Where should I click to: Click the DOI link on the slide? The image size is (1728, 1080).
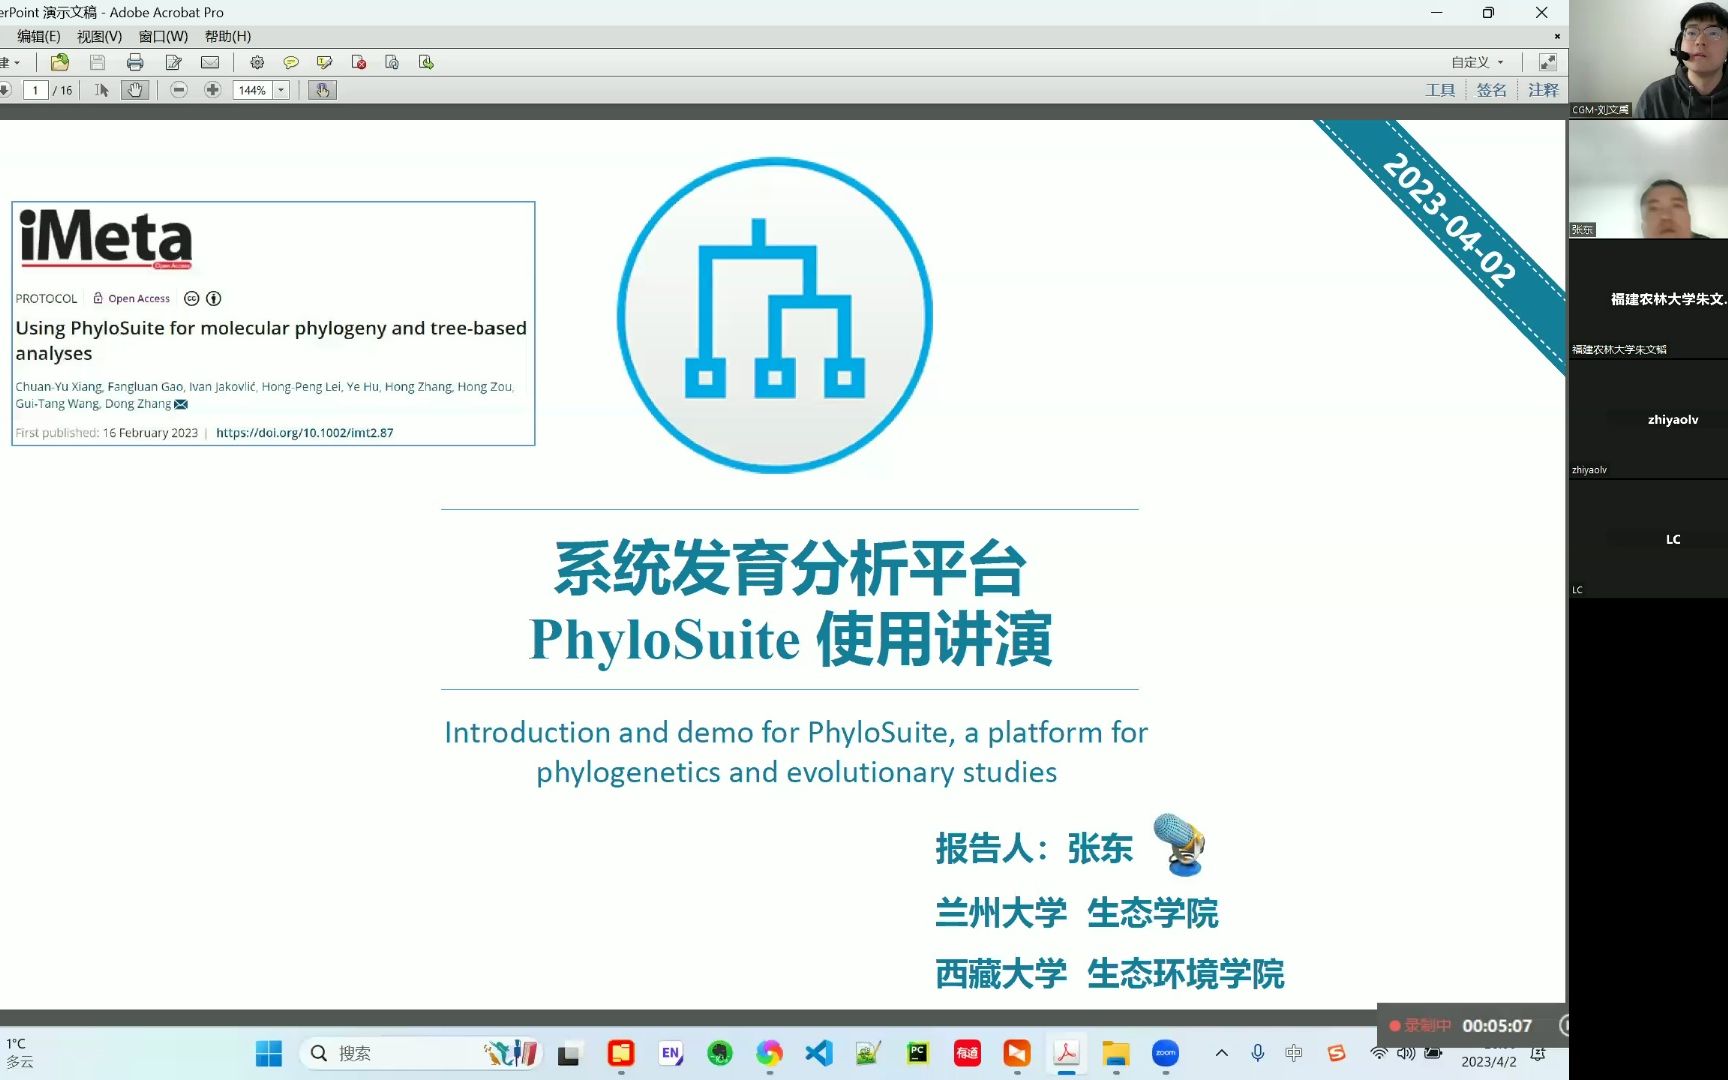point(303,432)
